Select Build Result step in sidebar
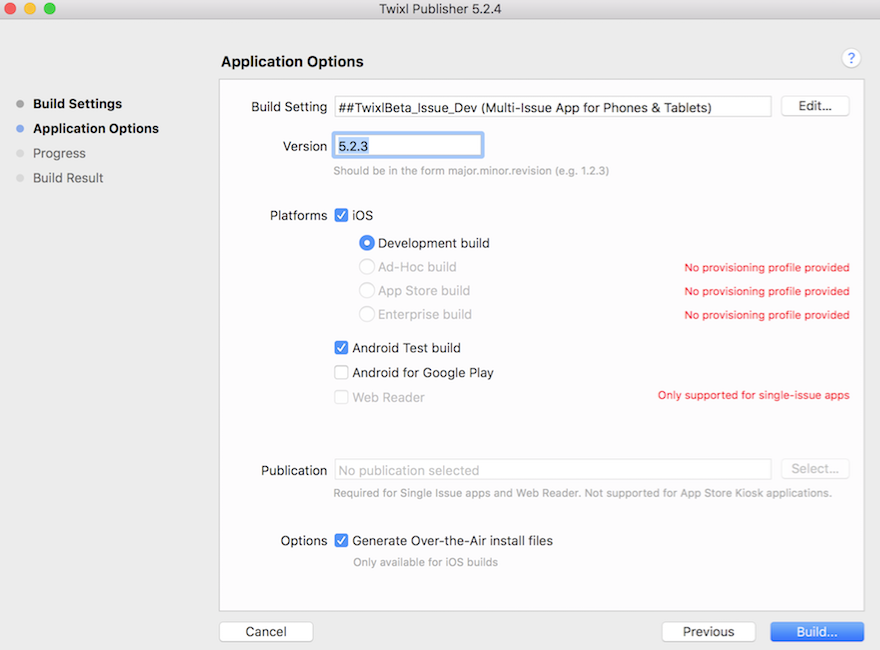Image resolution: width=880 pixels, height=650 pixels. pos(68,178)
